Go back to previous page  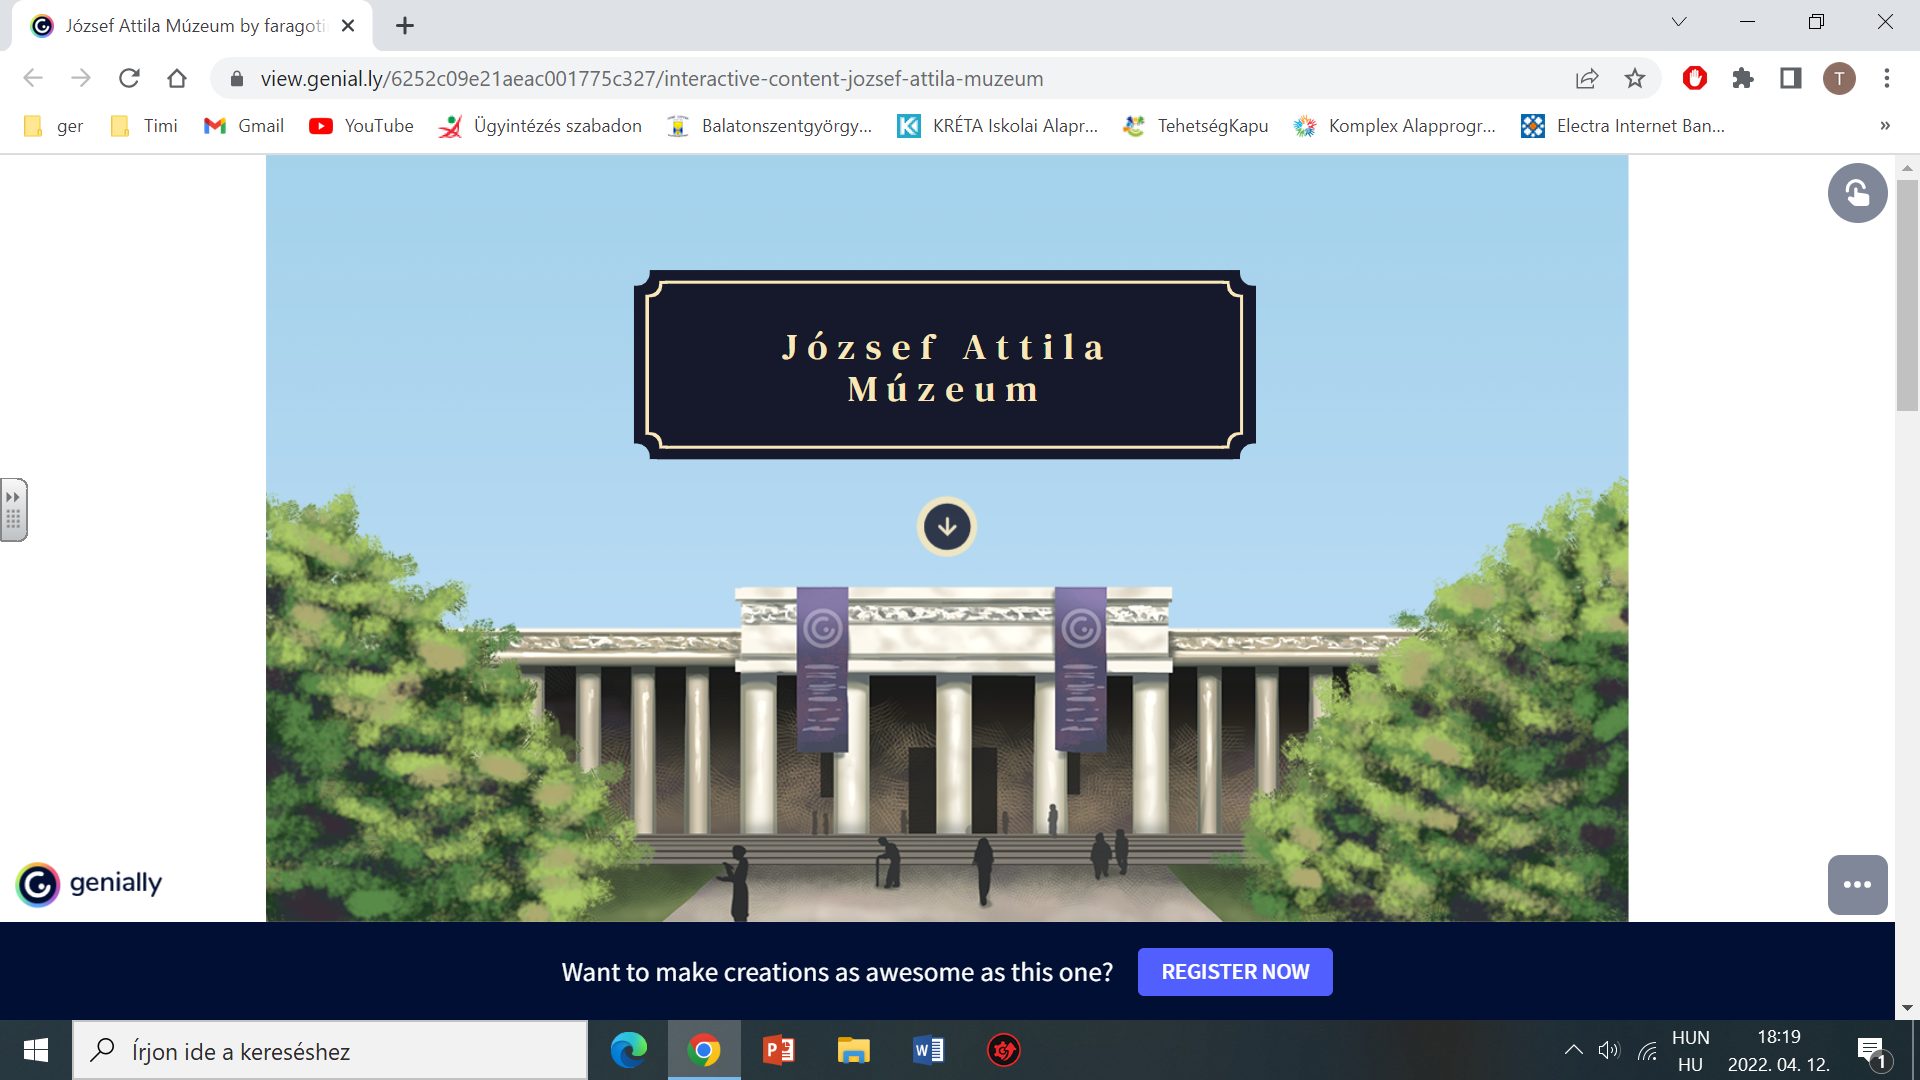coord(33,78)
